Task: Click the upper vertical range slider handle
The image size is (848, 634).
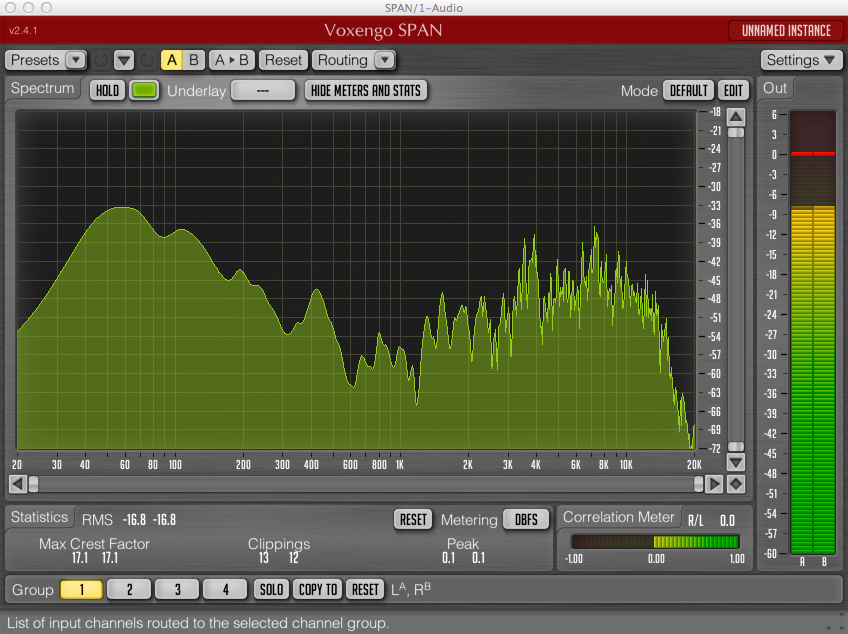Action: [x=736, y=133]
